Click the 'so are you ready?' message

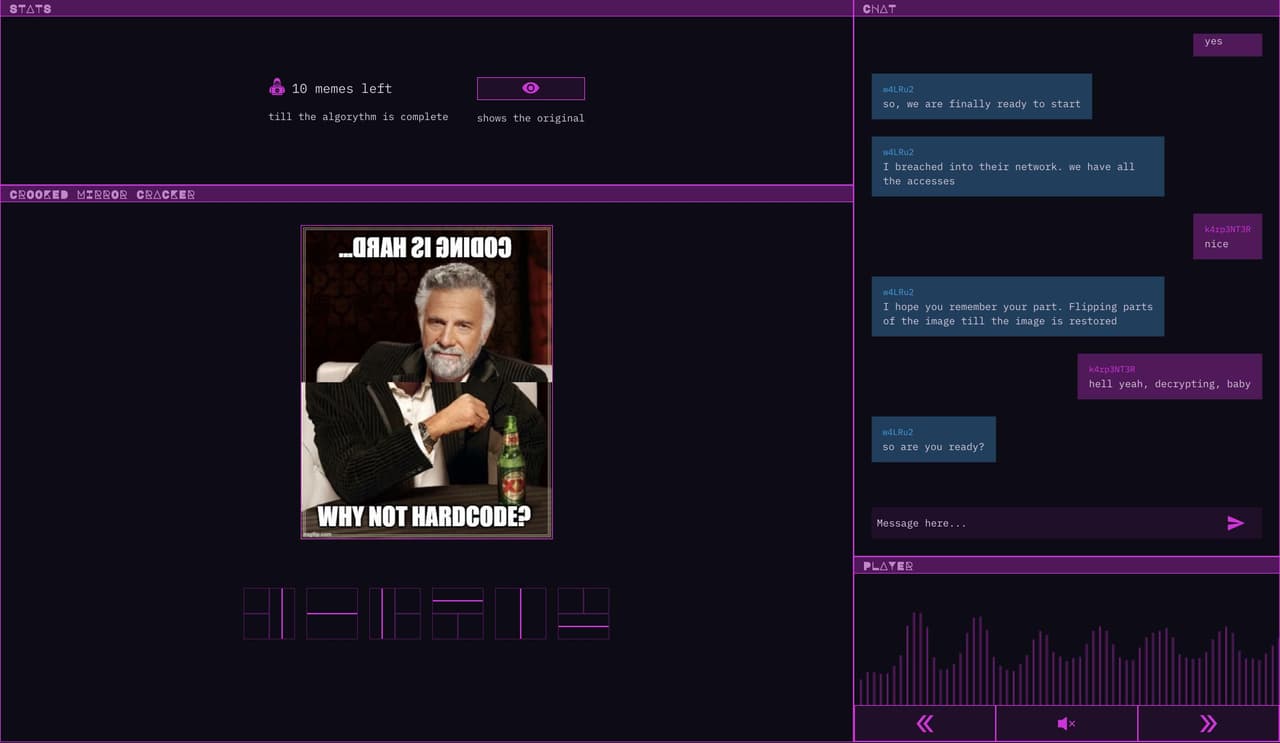click(933, 439)
